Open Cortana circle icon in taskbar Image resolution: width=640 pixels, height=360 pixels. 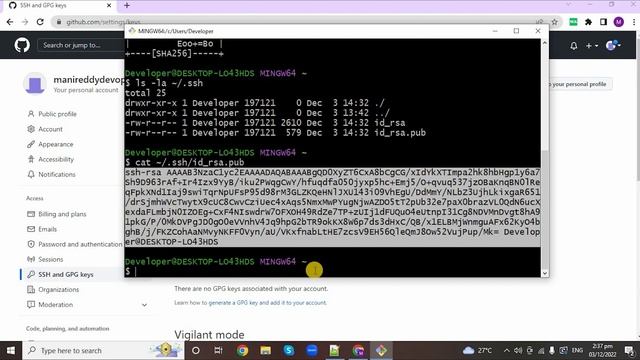pos(196,350)
